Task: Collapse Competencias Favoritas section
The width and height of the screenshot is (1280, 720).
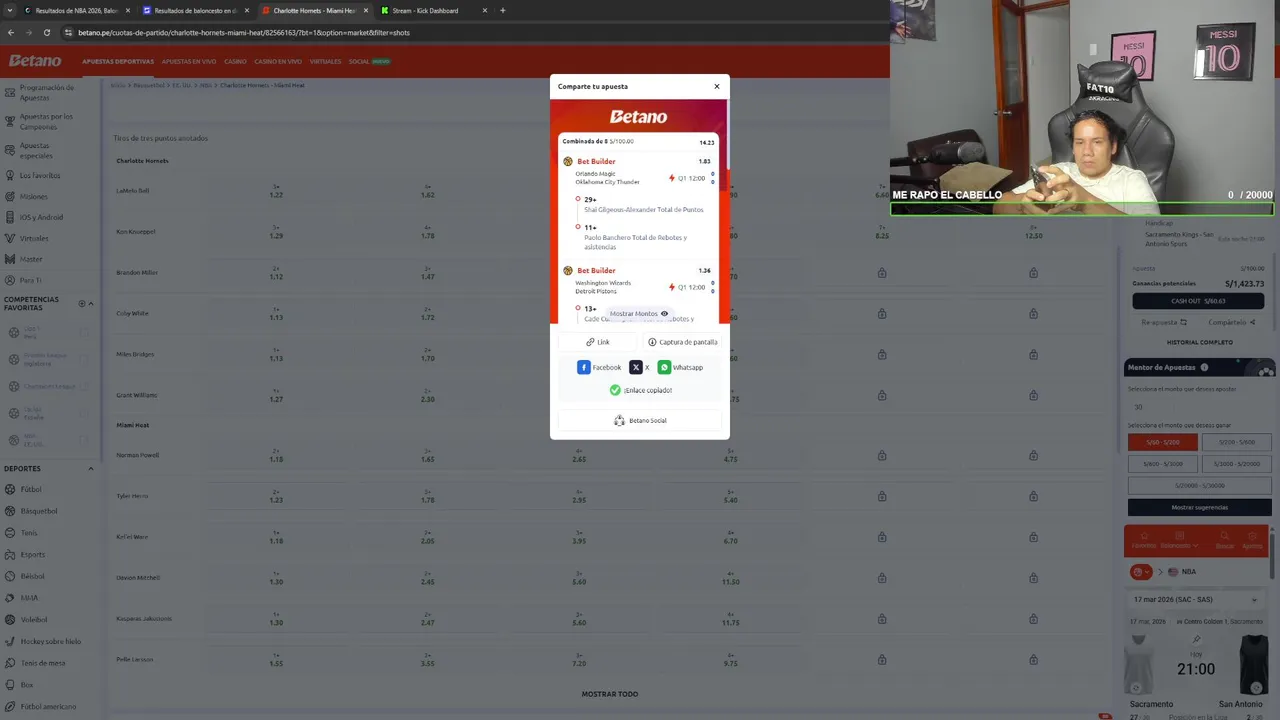Action: pyautogui.click(x=91, y=303)
